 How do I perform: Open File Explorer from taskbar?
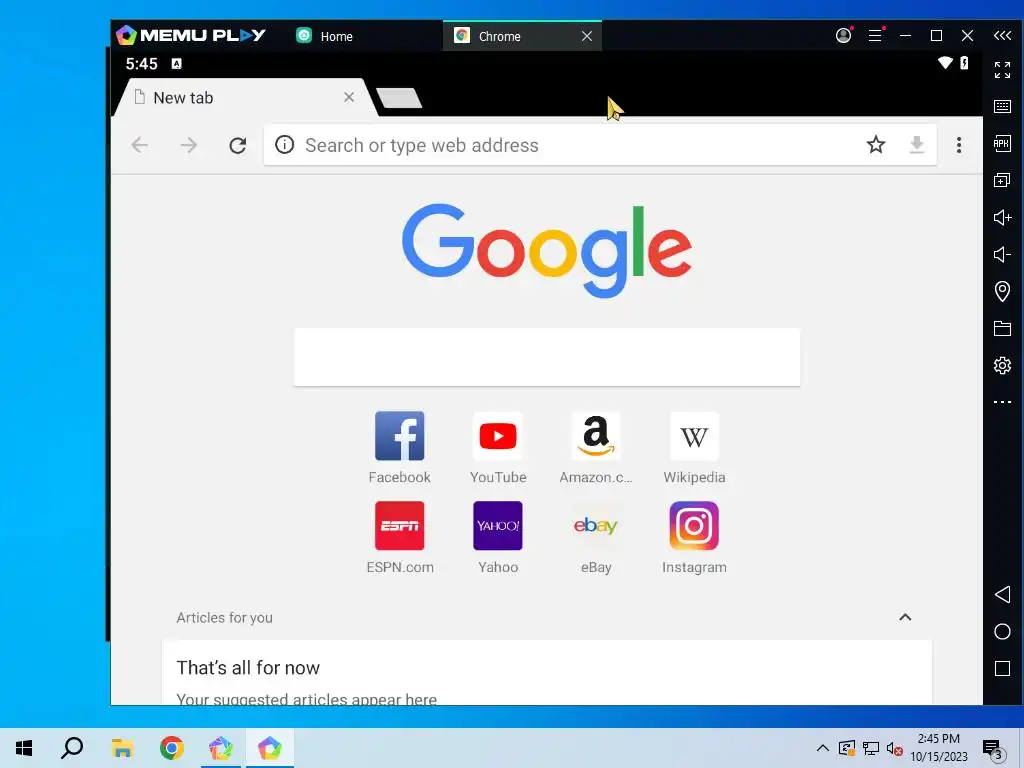click(122, 748)
